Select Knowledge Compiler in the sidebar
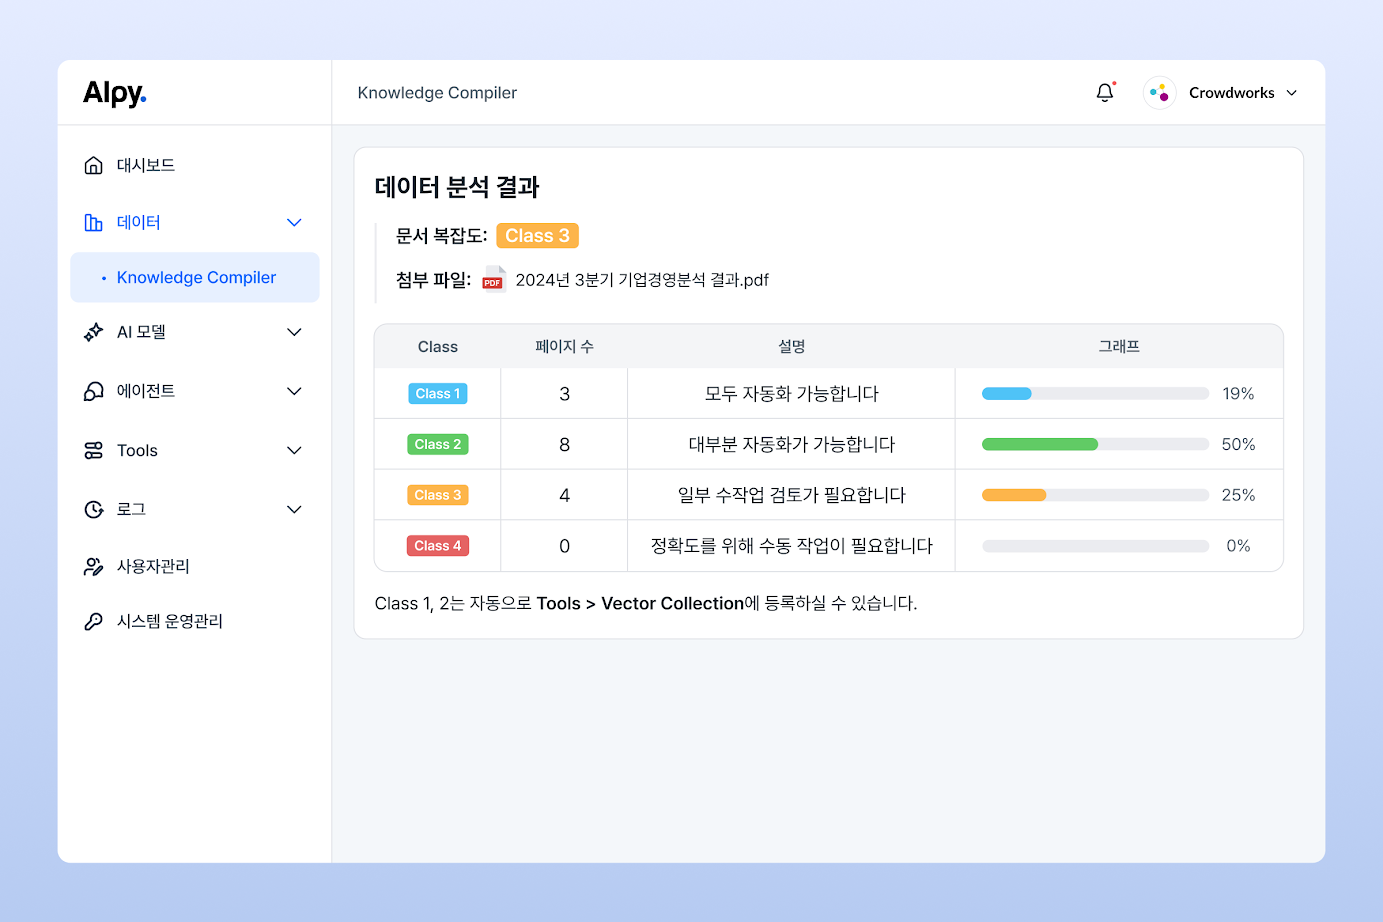Viewport: 1383px width, 922px height. click(x=196, y=278)
